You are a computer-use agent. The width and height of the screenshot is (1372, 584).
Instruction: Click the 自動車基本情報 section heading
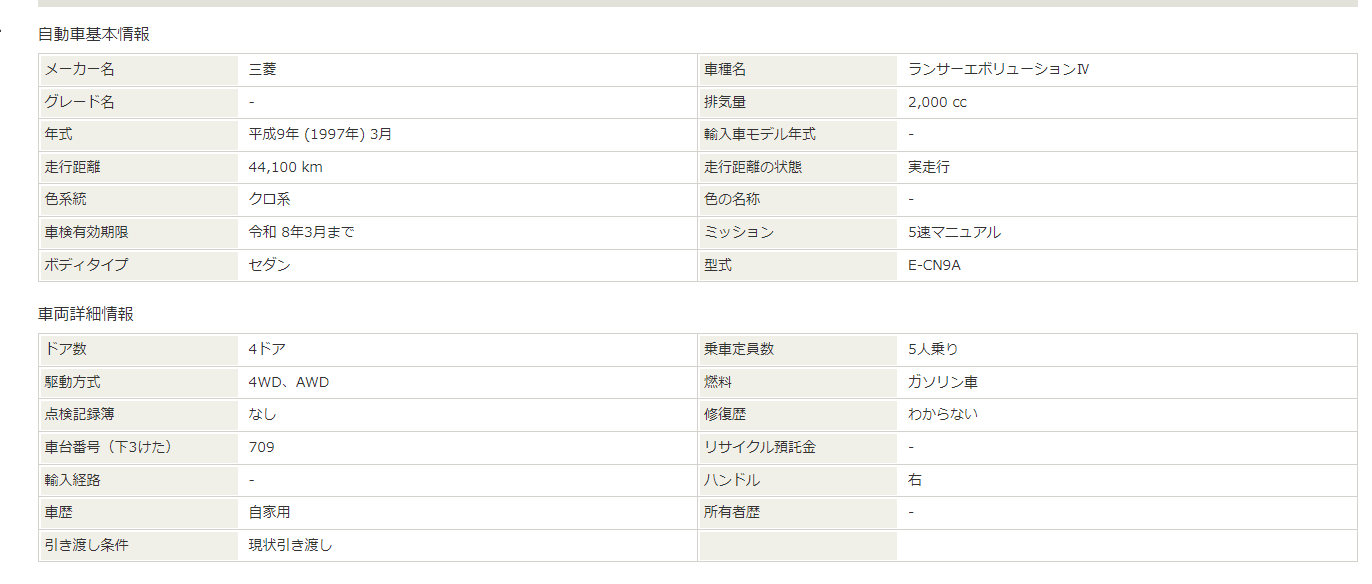[94, 34]
